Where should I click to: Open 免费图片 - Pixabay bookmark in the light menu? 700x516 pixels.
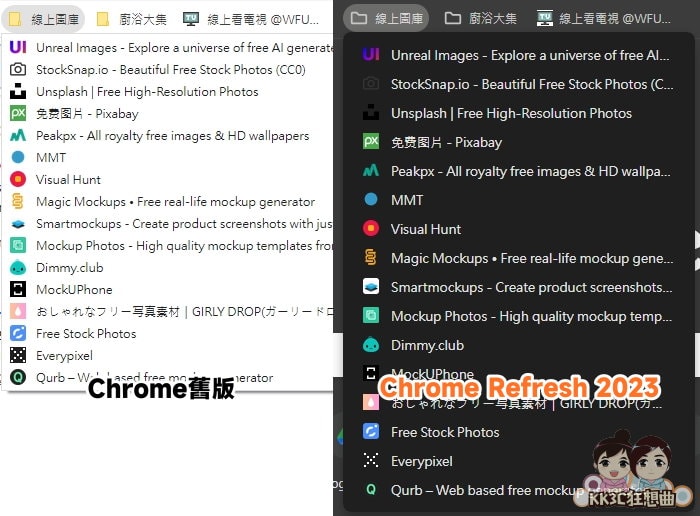168,113
